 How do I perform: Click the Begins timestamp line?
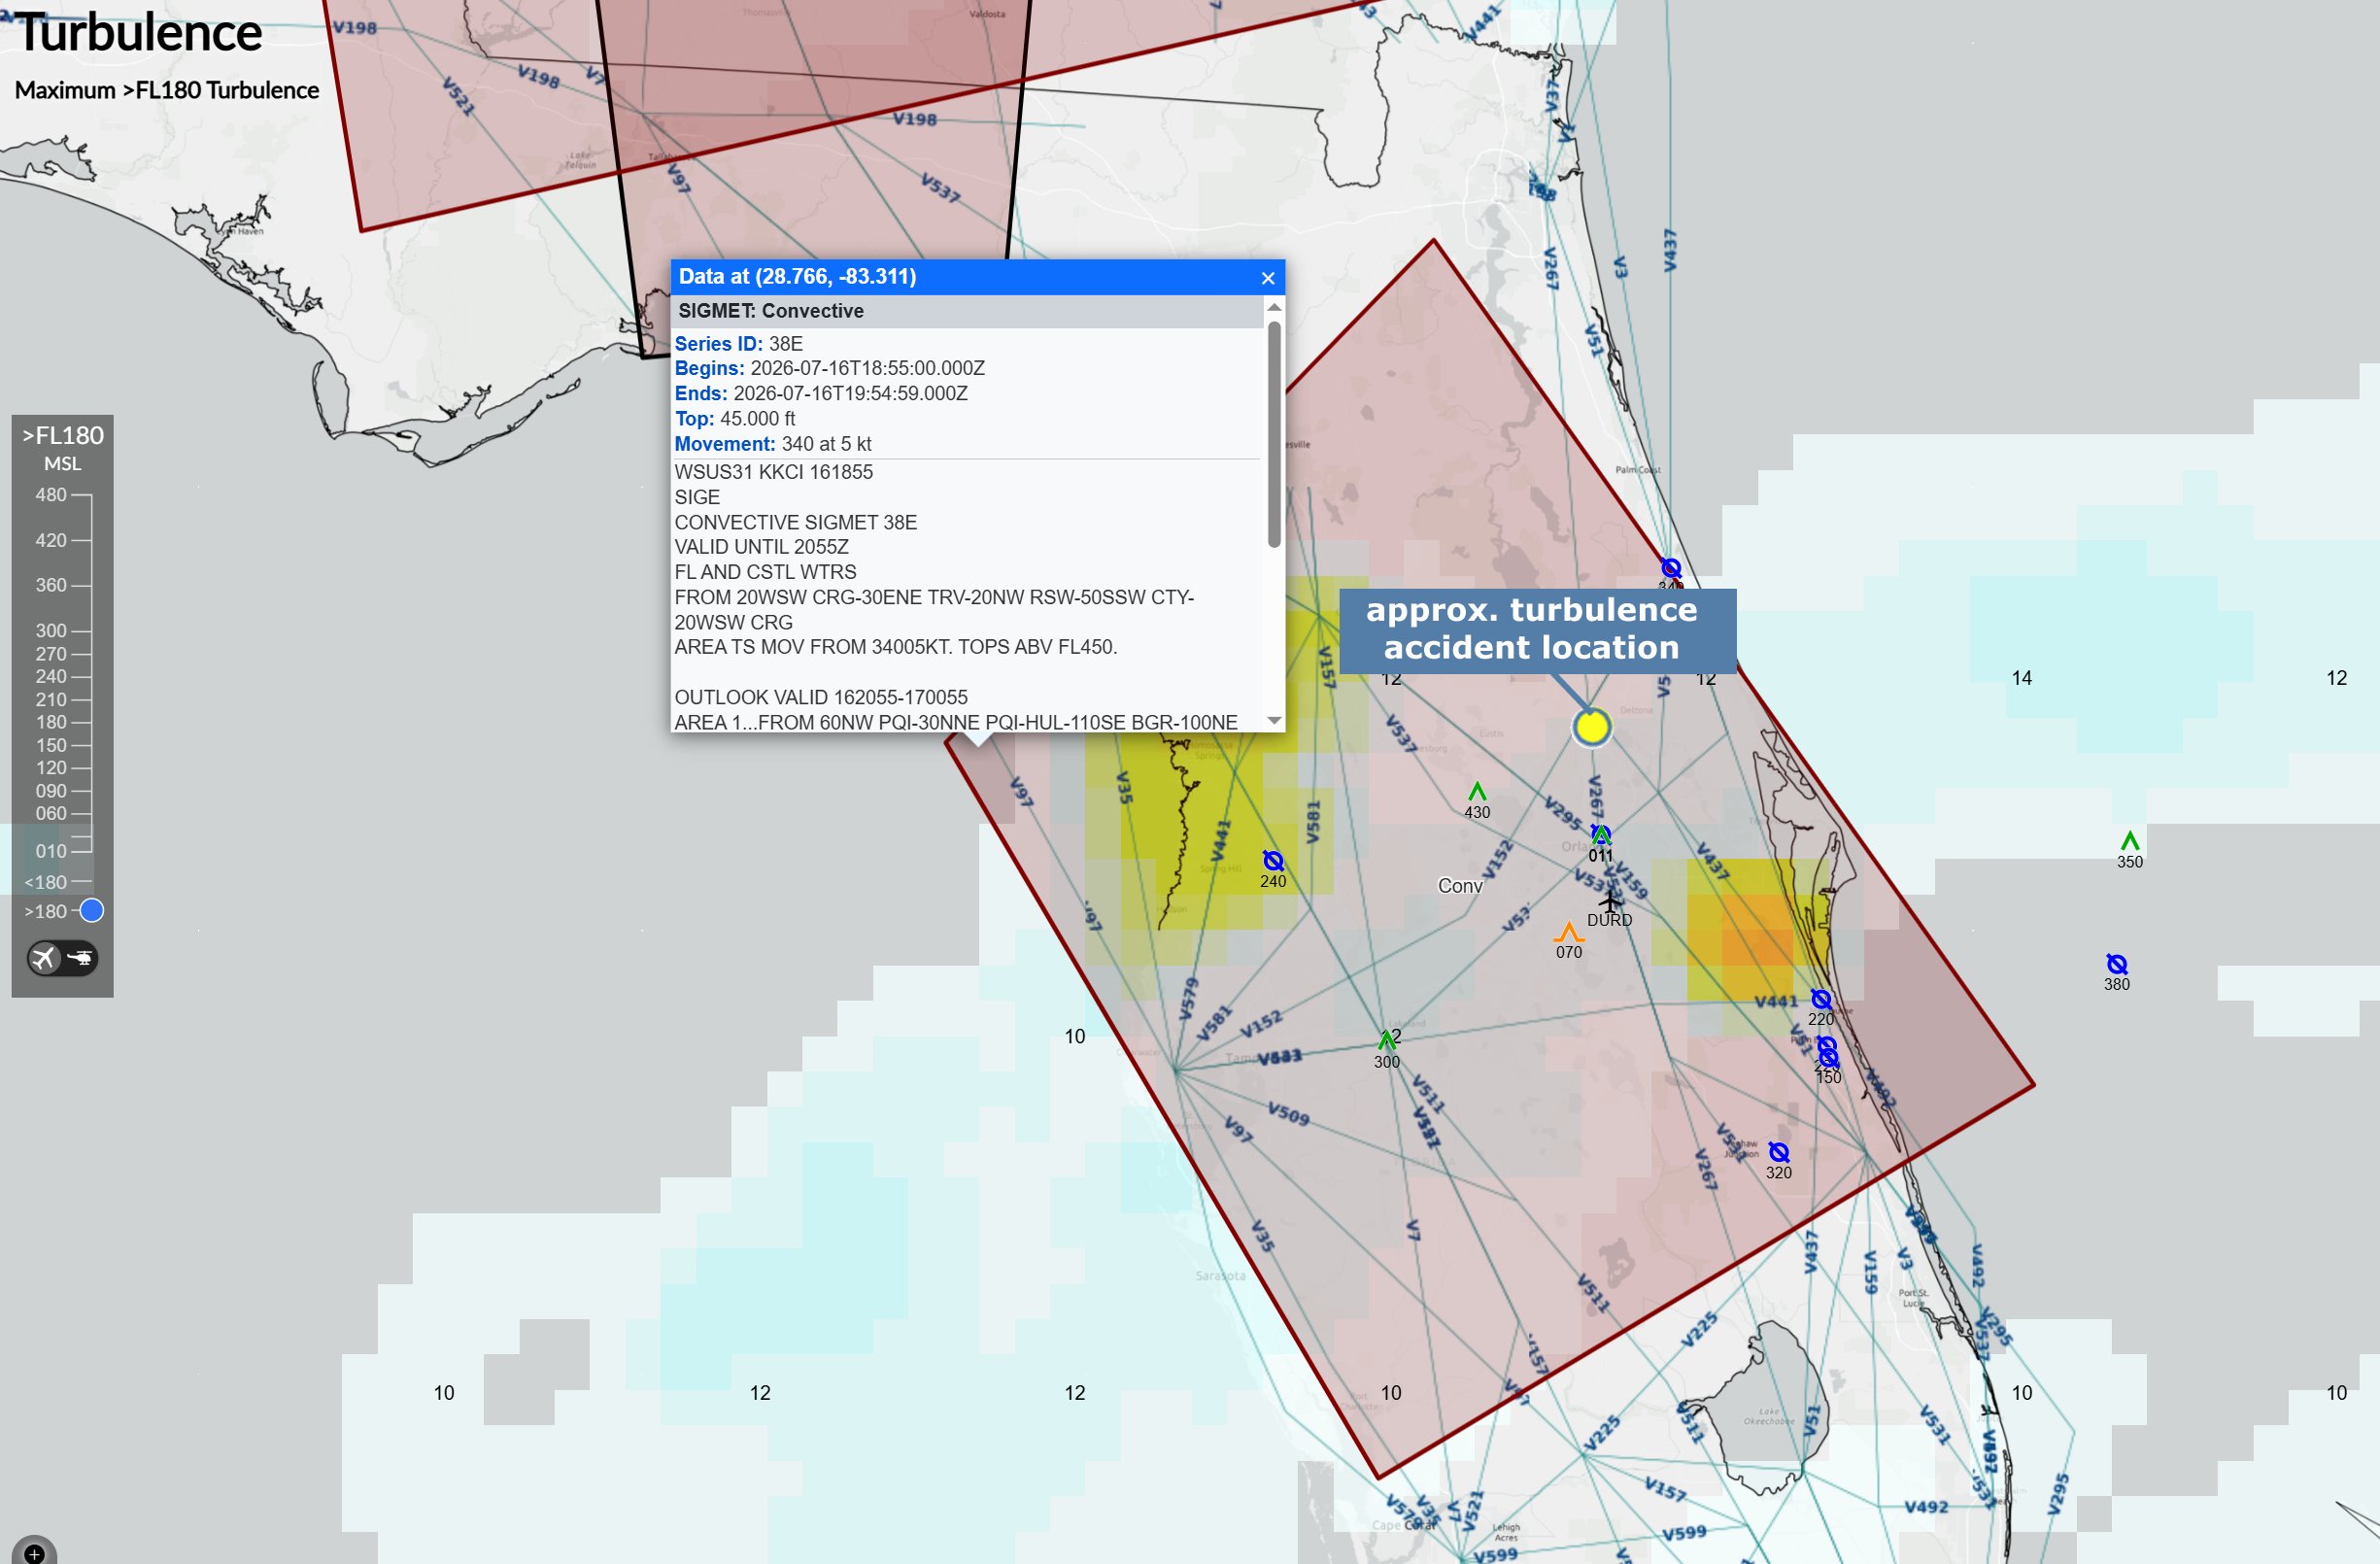[x=829, y=368]
